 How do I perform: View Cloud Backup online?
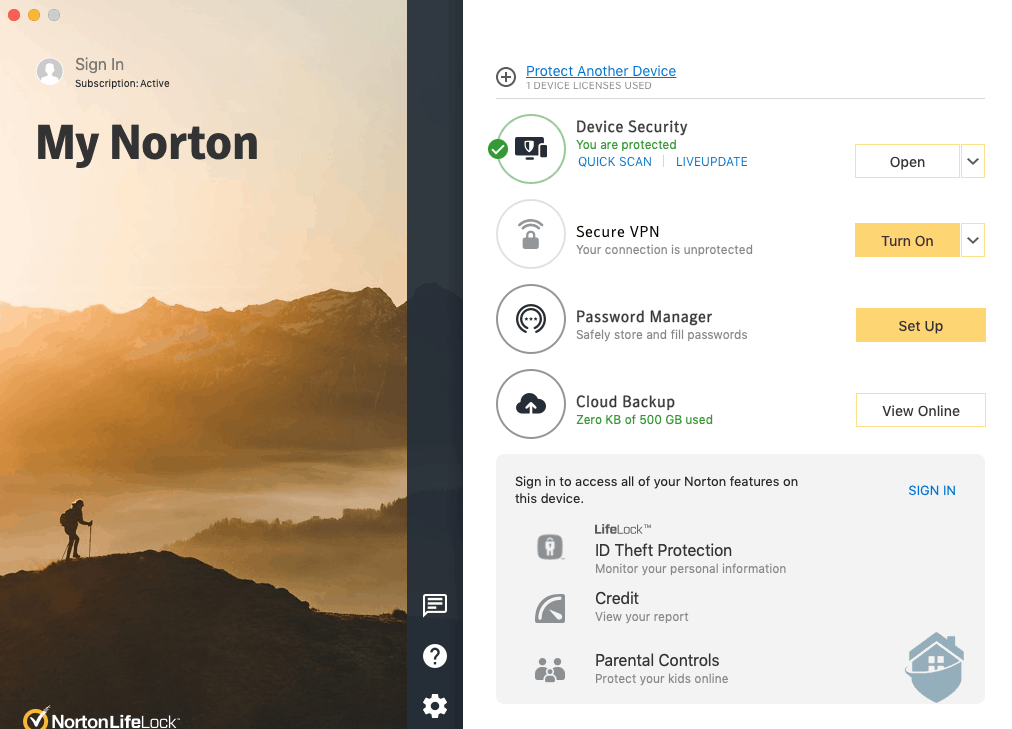click(920, 410)
